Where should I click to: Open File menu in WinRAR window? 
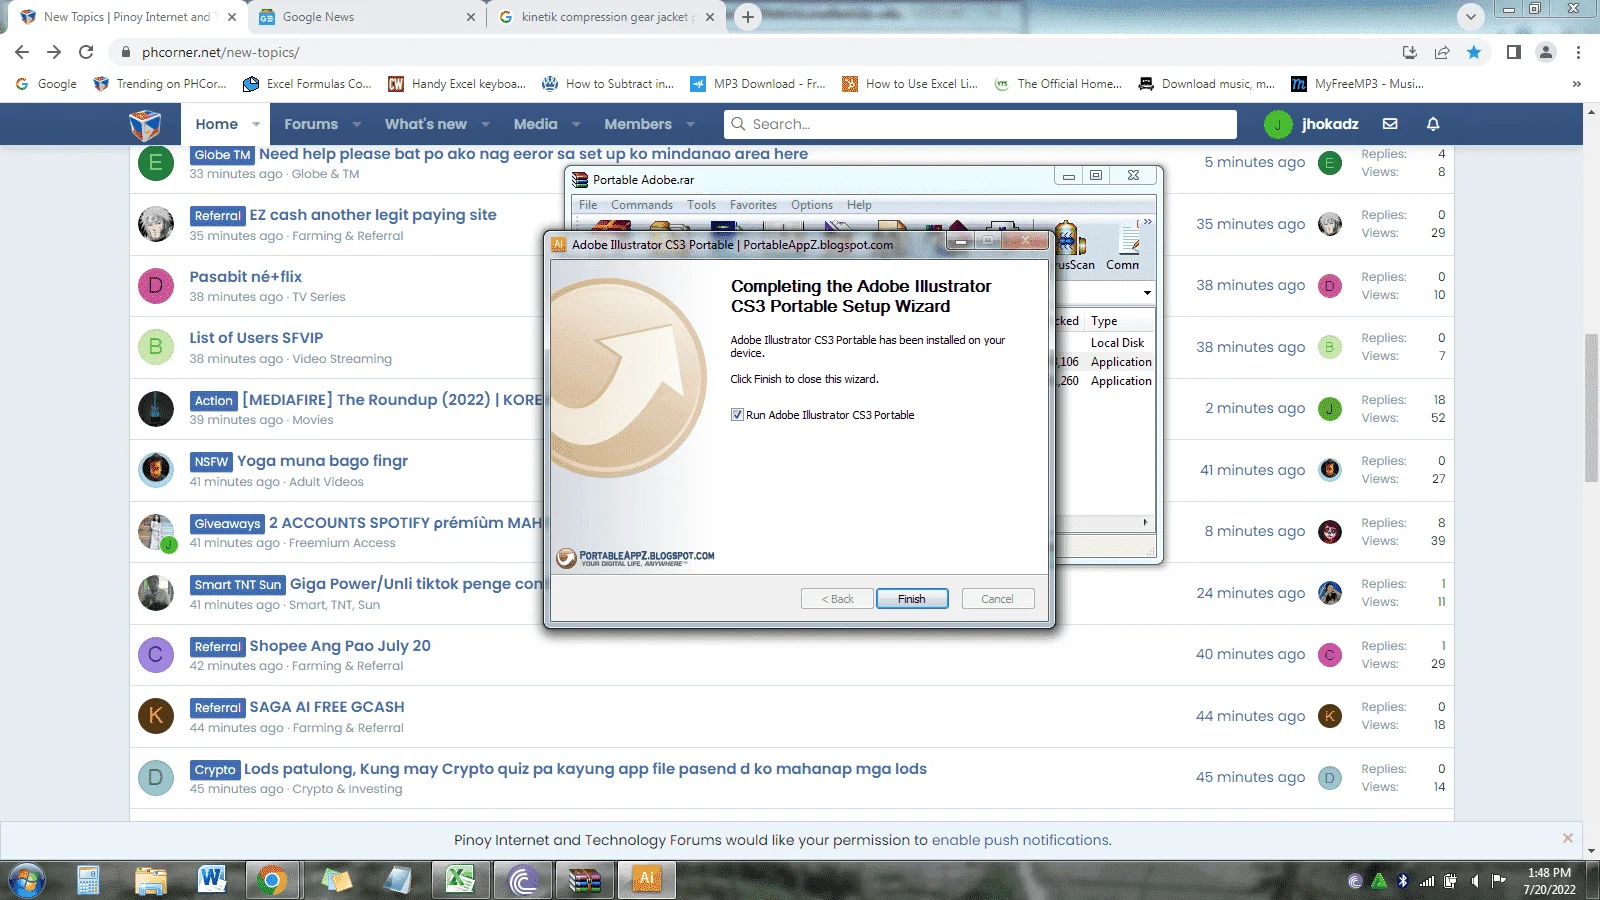tap(588, 205)
